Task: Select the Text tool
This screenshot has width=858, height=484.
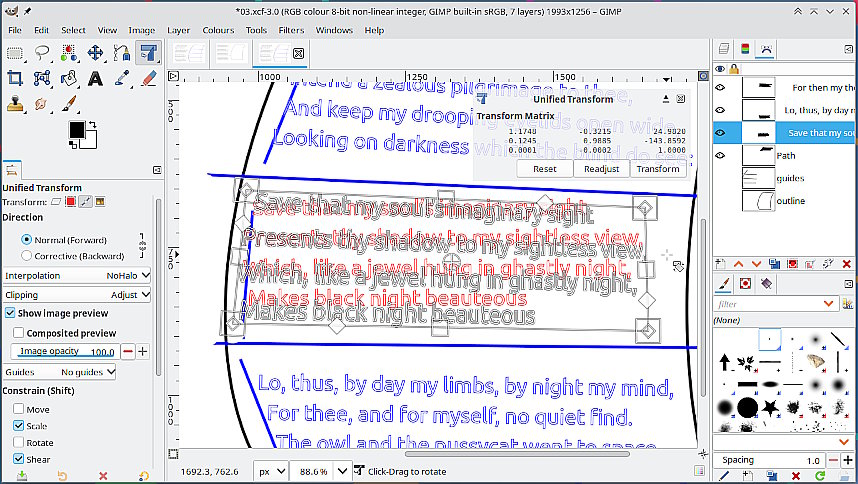Action: (x=95, y=79)
